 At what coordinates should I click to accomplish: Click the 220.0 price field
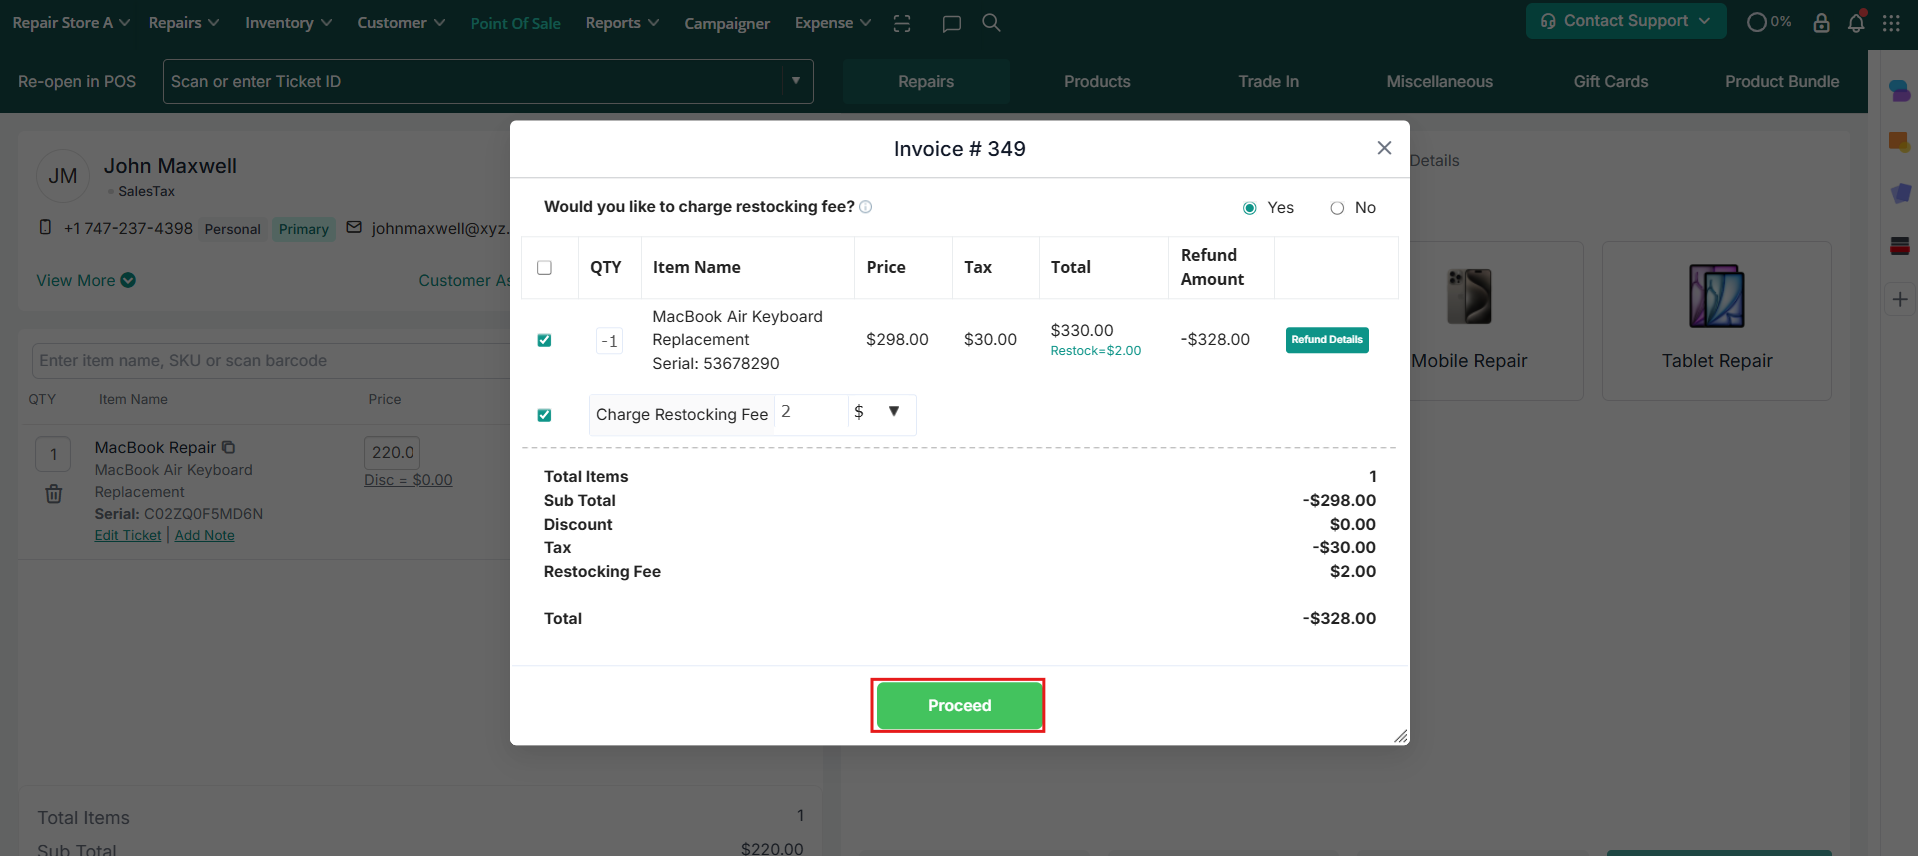click(x=392, y=452)
